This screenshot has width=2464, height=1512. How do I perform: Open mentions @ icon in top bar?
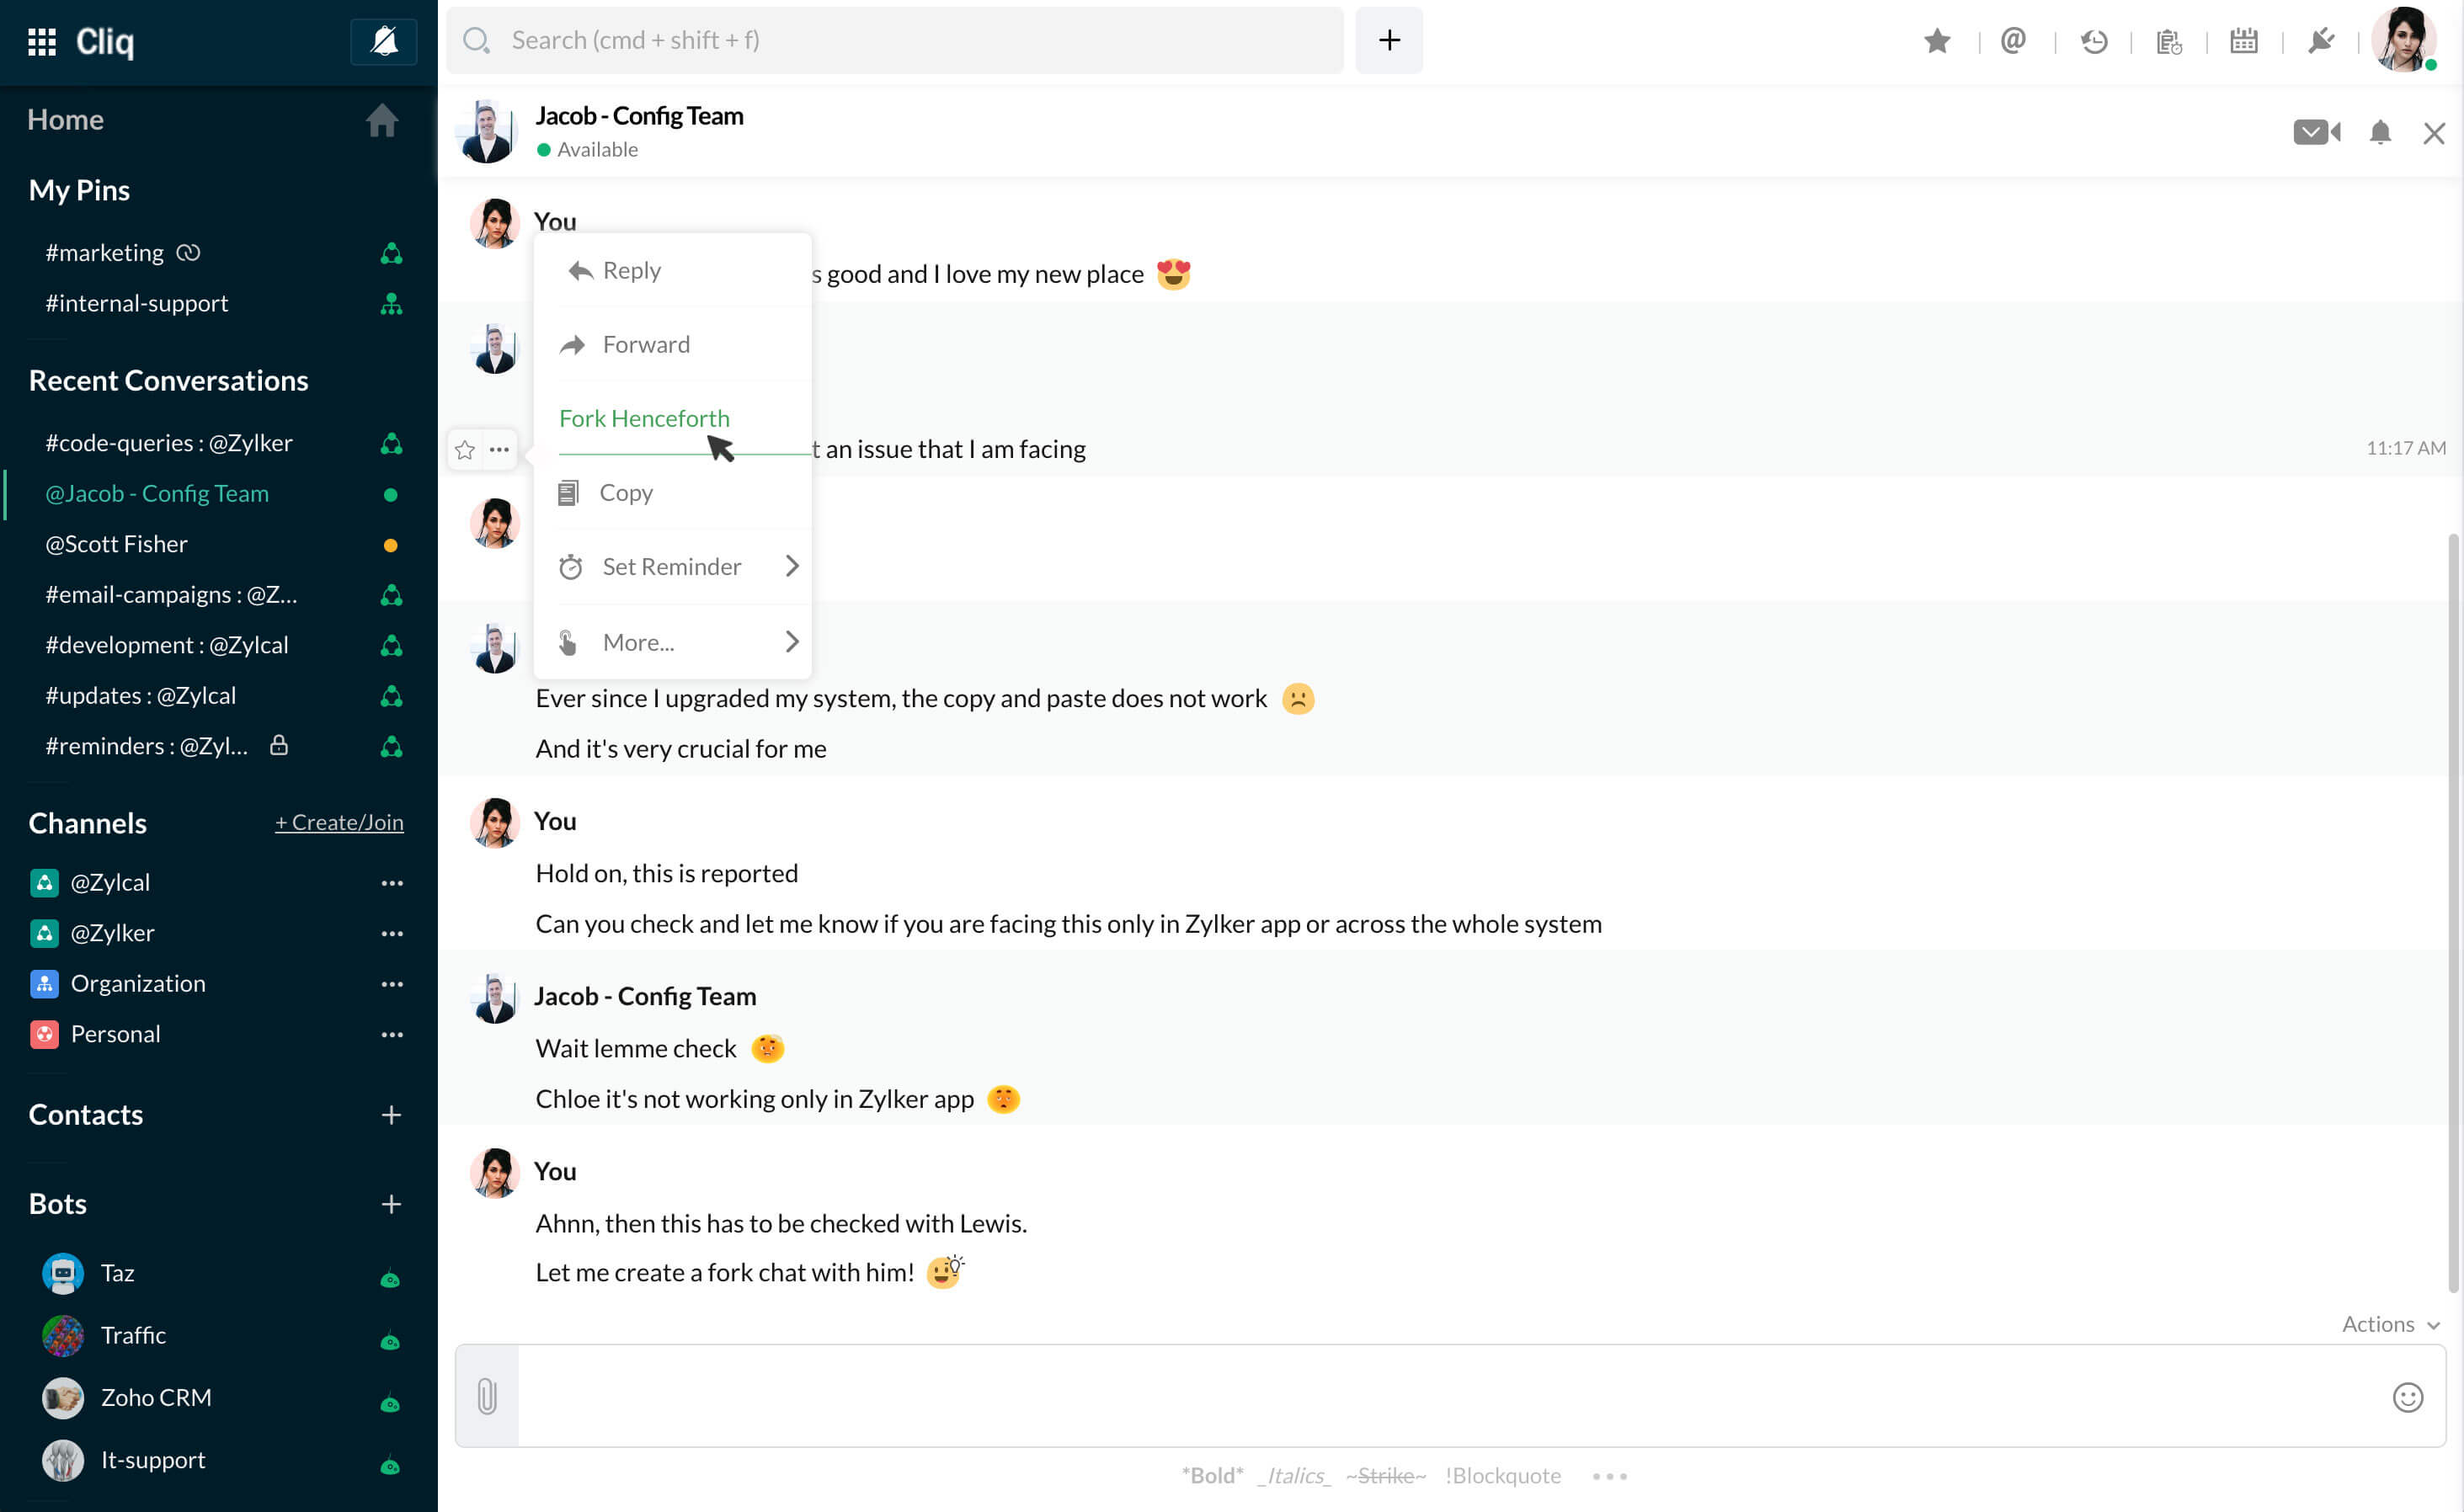(x=2013, y=41)
